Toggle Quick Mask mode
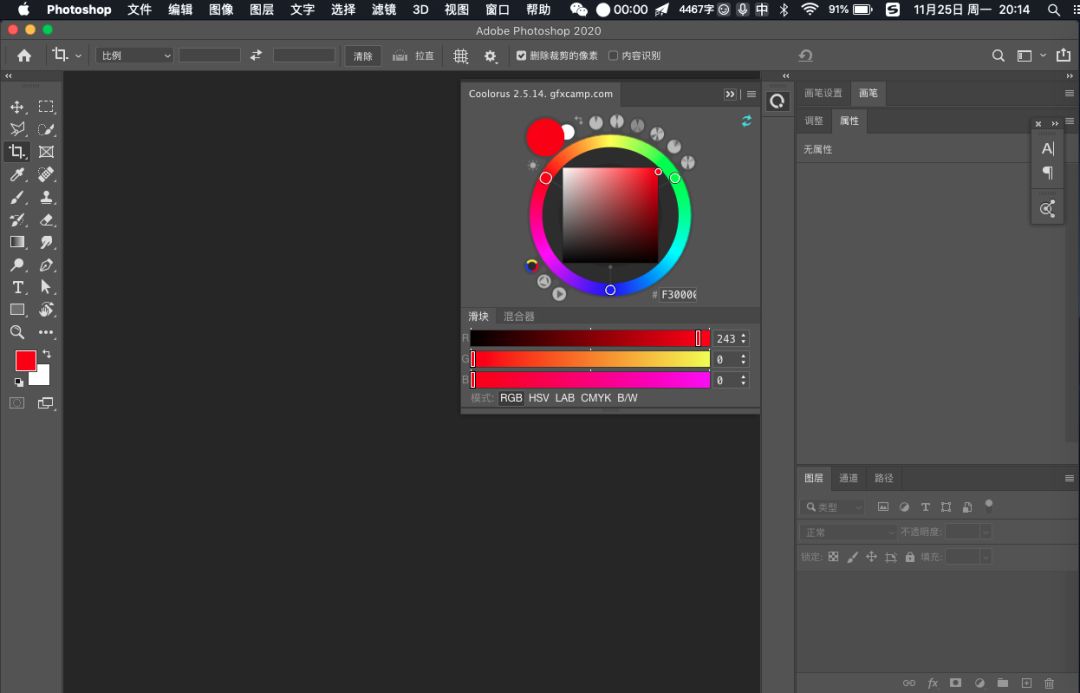Screen dimensions: 1080x693 [17, 403]
